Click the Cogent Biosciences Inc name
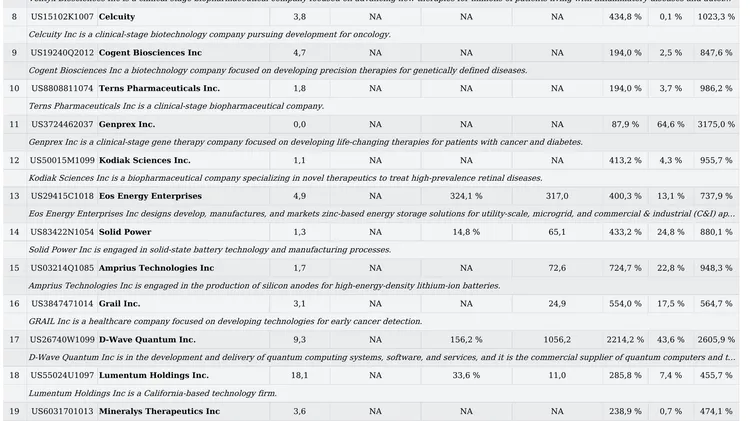The width and height of the screenshot is (750, 421). [150, 53]
